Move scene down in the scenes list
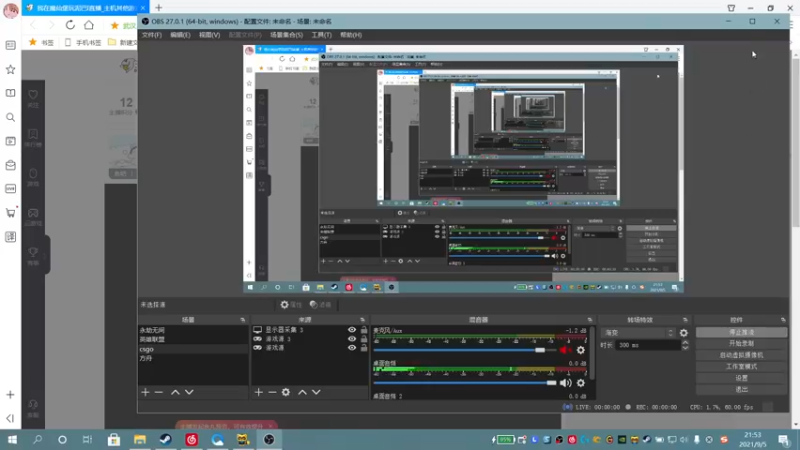Screen dimensions: 800x450 coord(189,392)
